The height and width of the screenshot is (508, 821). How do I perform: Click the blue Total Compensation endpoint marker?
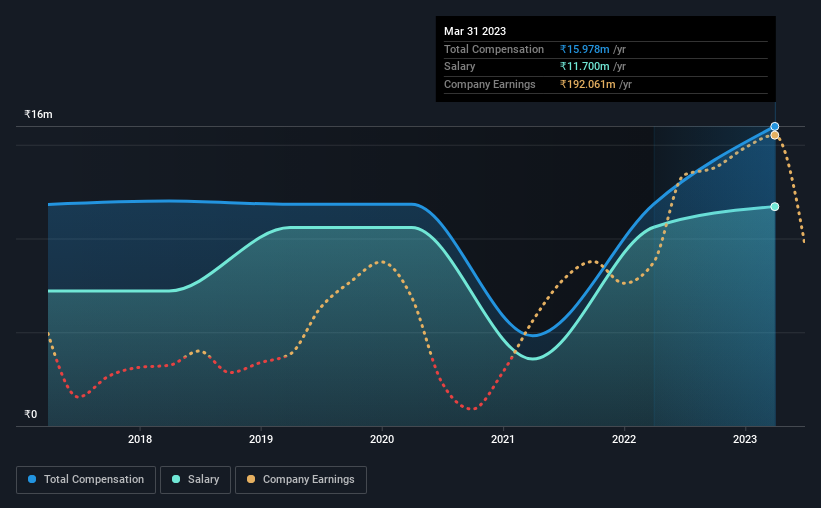pos(775,127)
